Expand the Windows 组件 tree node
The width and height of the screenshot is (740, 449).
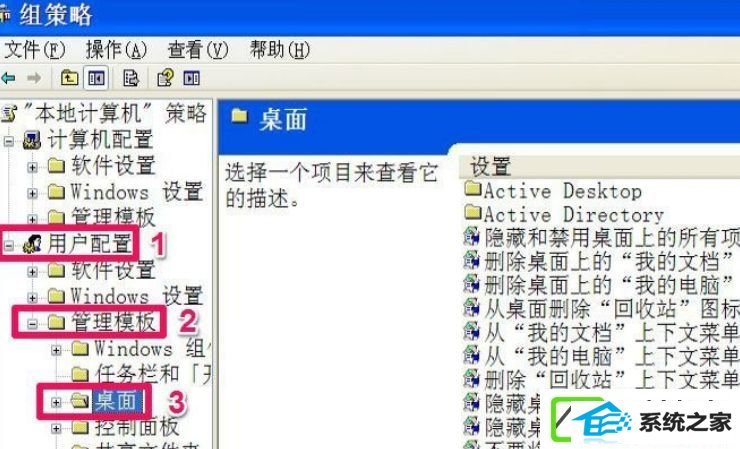pyautogui.click(x=56, y=350)
